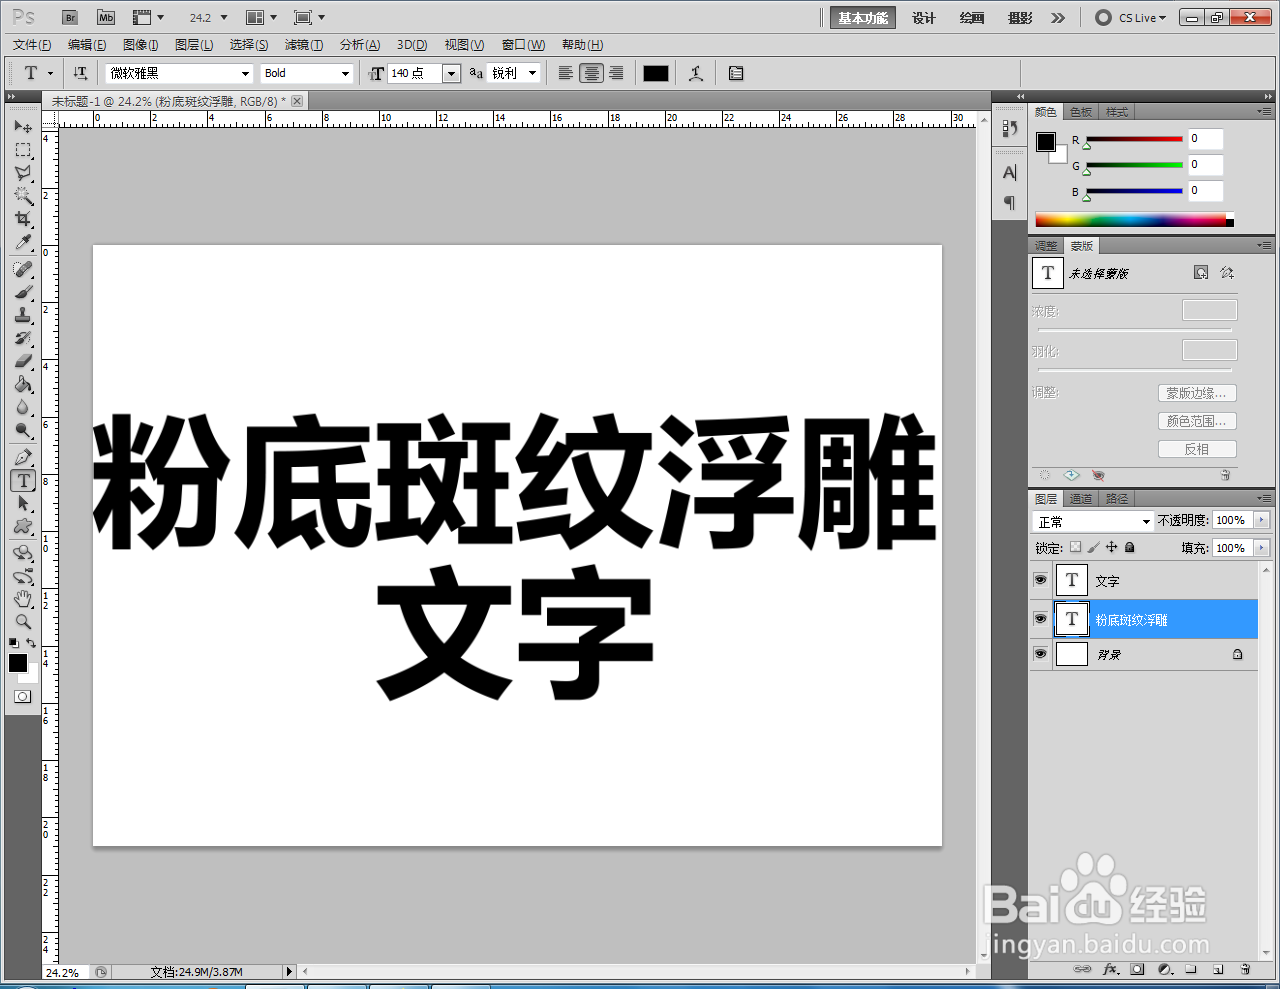Add layer style via fx icon
1280x989 pixels.
point(1110,969)
